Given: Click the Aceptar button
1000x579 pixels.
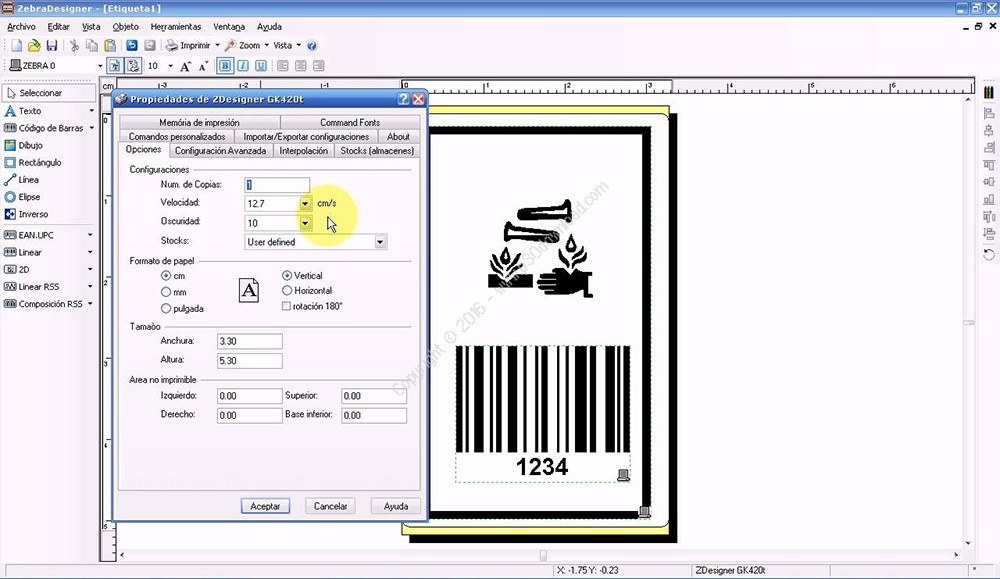Looking at the screenshot, I should pos(265,506).
